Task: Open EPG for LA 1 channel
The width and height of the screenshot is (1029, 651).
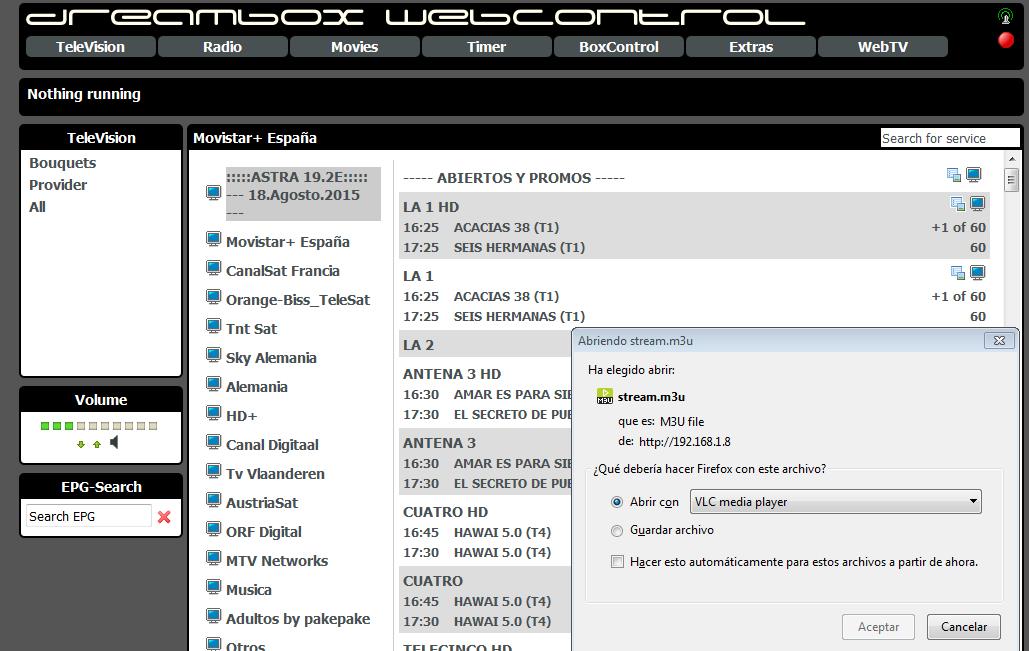Action: coord(957,273)
